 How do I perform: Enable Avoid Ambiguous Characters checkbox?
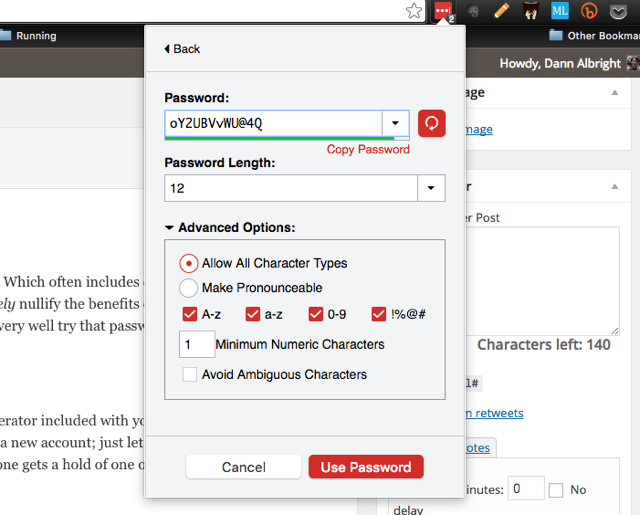click(x=189, y=375)
